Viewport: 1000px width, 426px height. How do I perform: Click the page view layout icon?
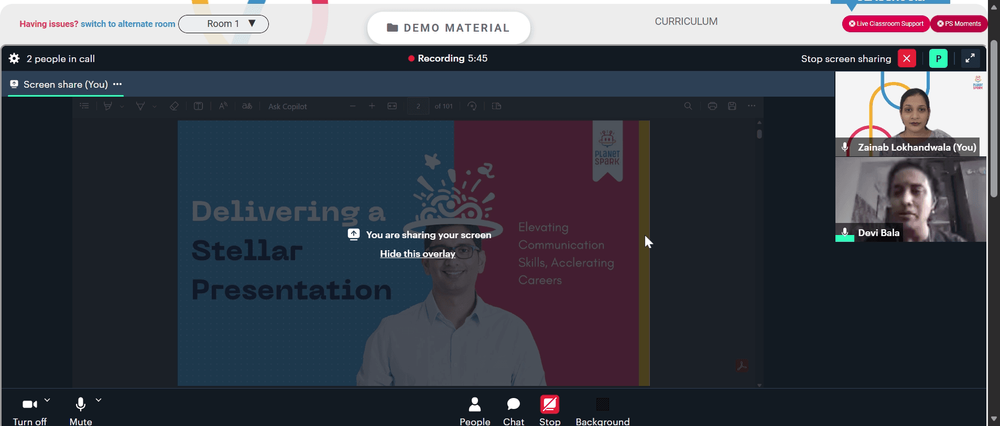tap(497, 106)
